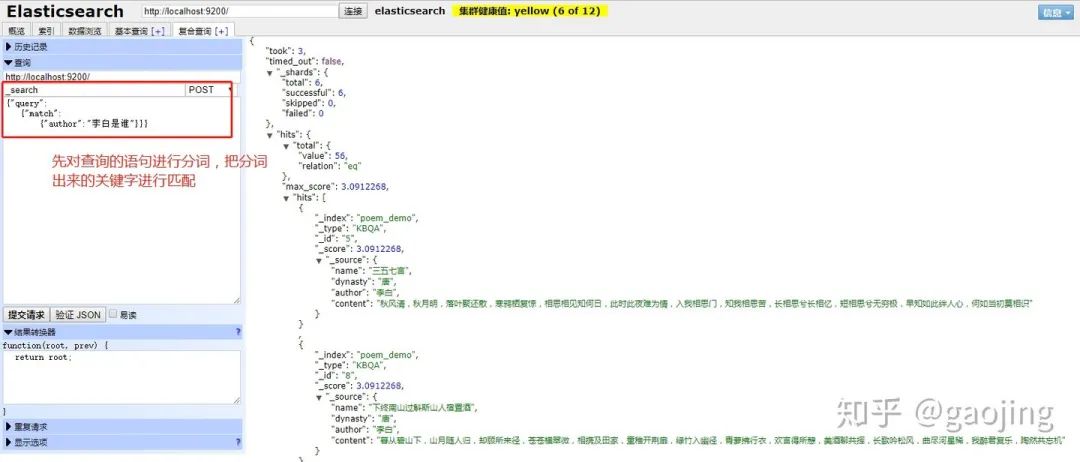
Task: Click the "took": 3 line
Action: coord(286,51)
